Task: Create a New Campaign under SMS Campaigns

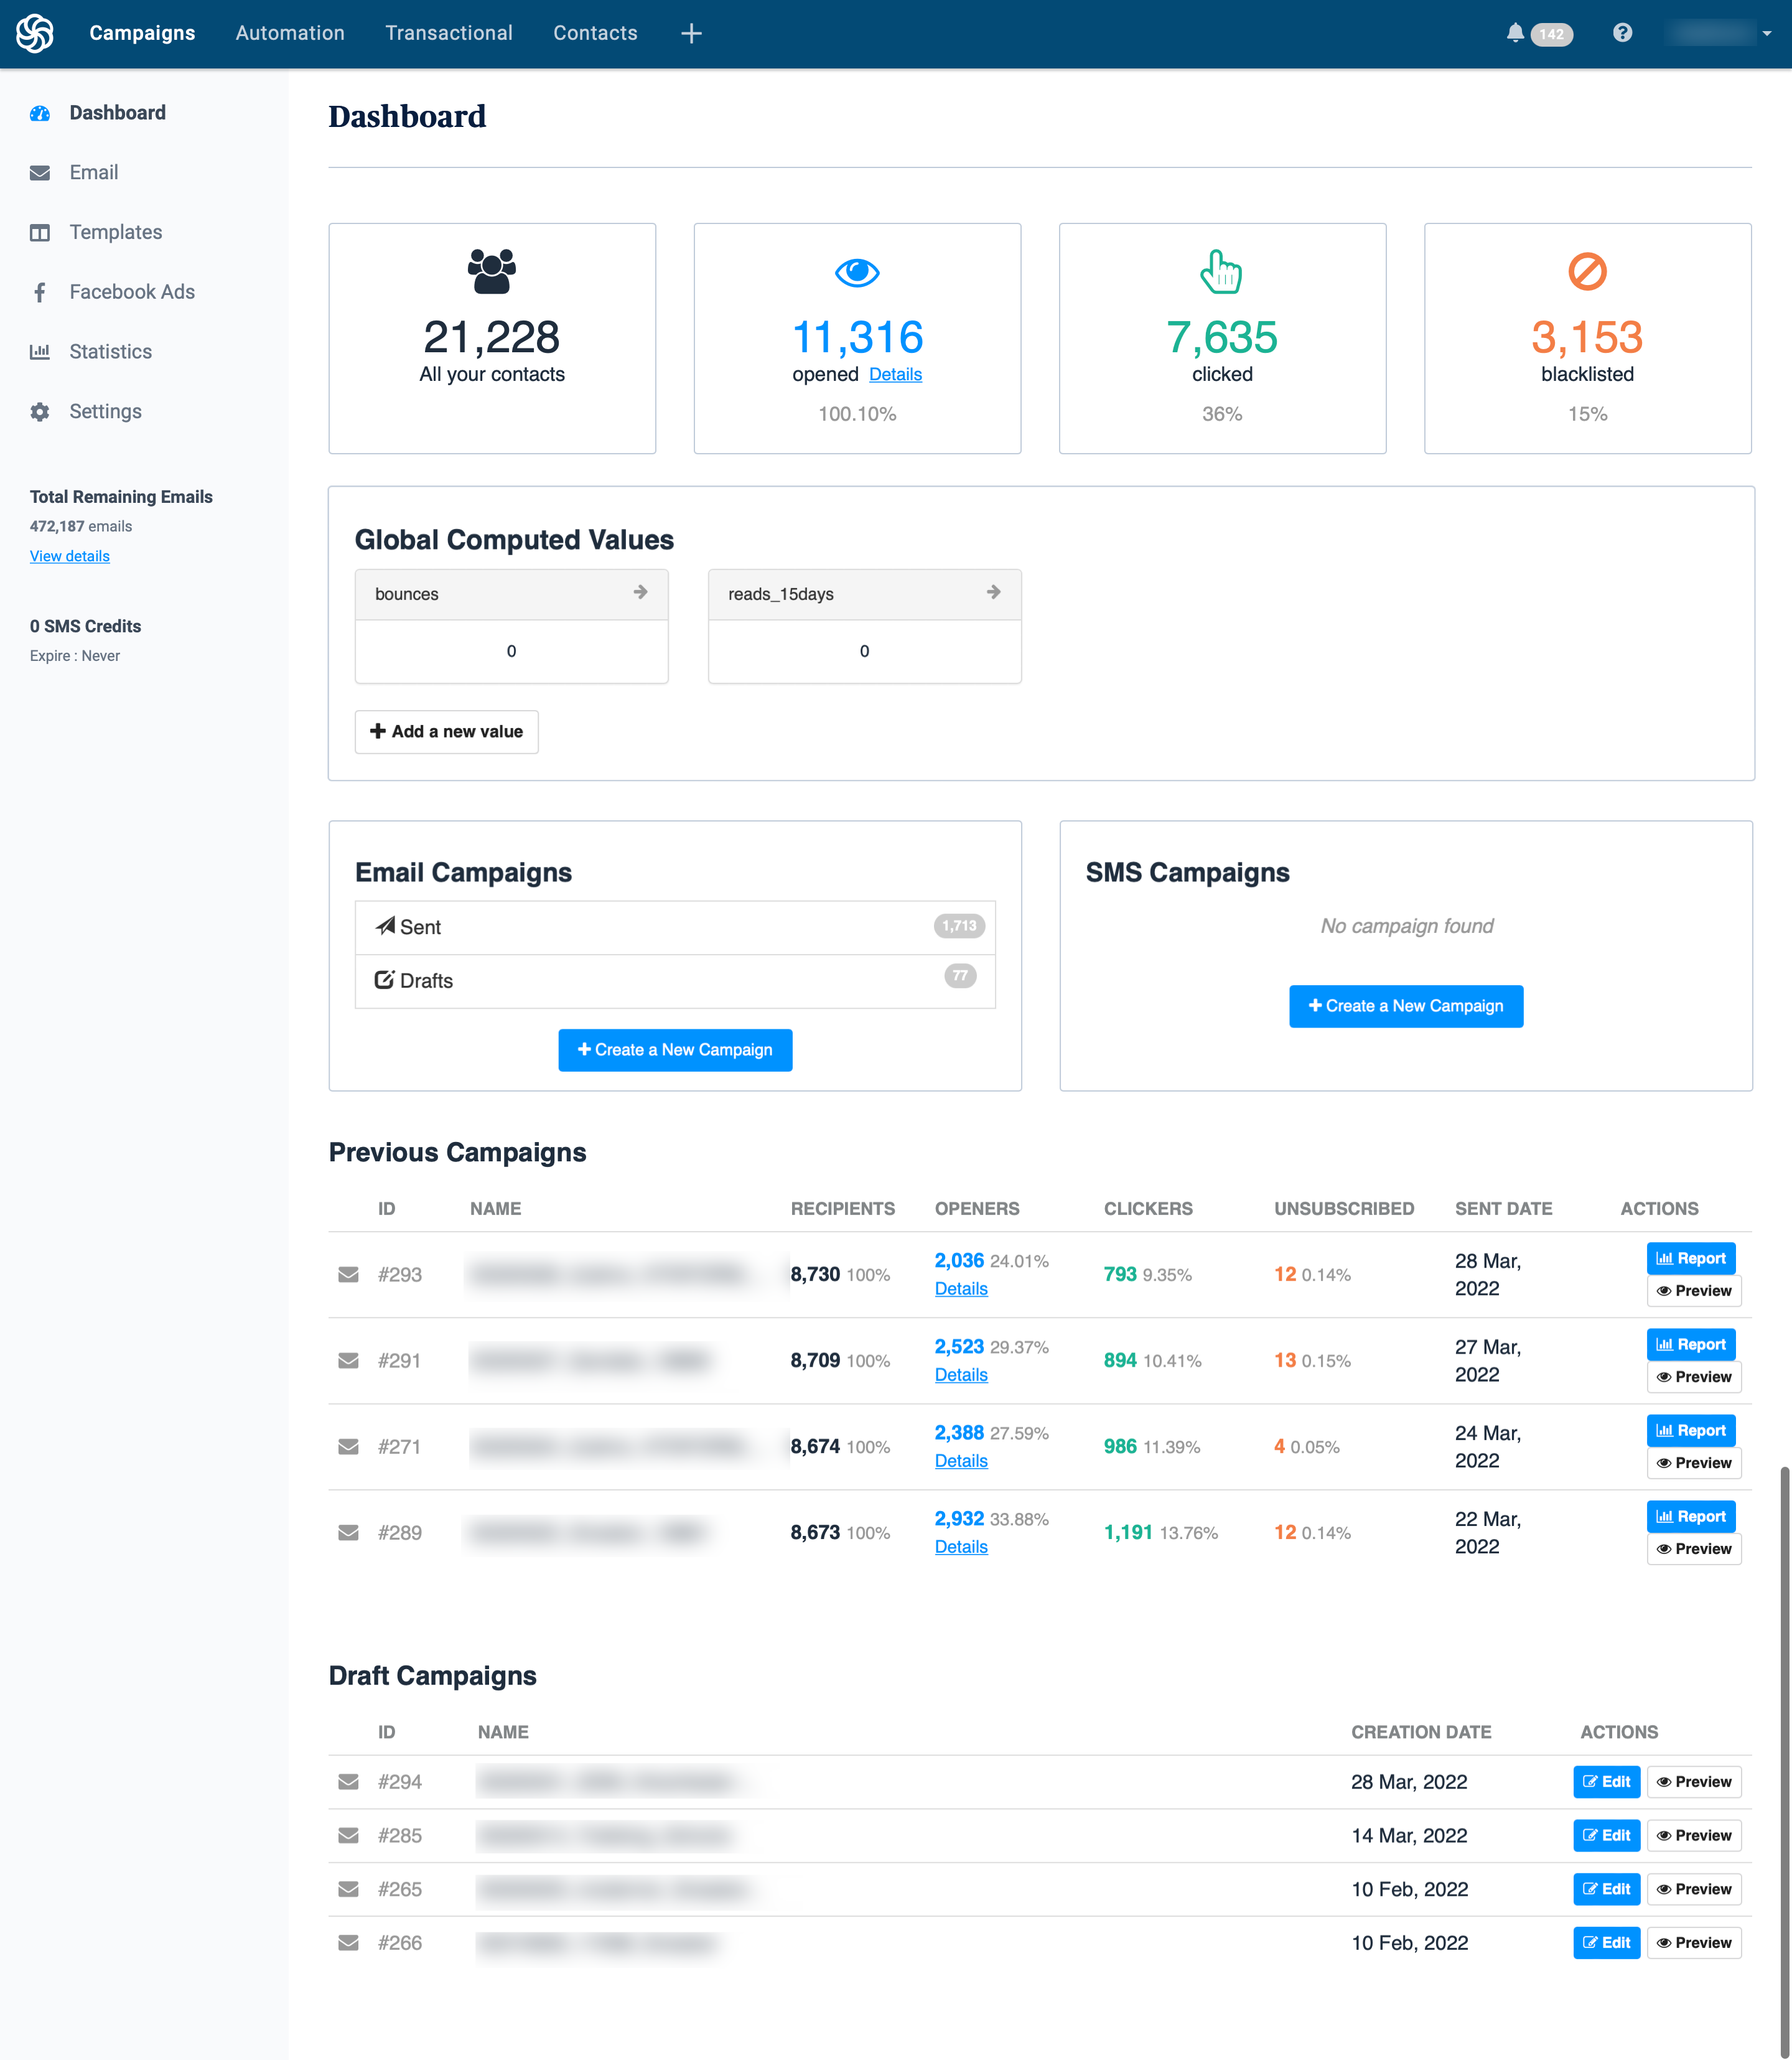Action: coord(1406,1006)
